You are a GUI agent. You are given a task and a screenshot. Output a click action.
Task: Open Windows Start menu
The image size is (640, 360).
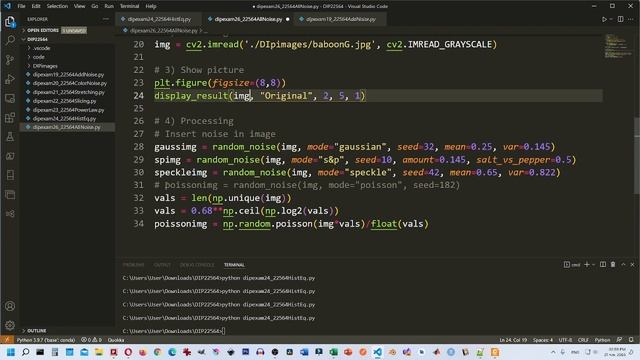(11, 352)
